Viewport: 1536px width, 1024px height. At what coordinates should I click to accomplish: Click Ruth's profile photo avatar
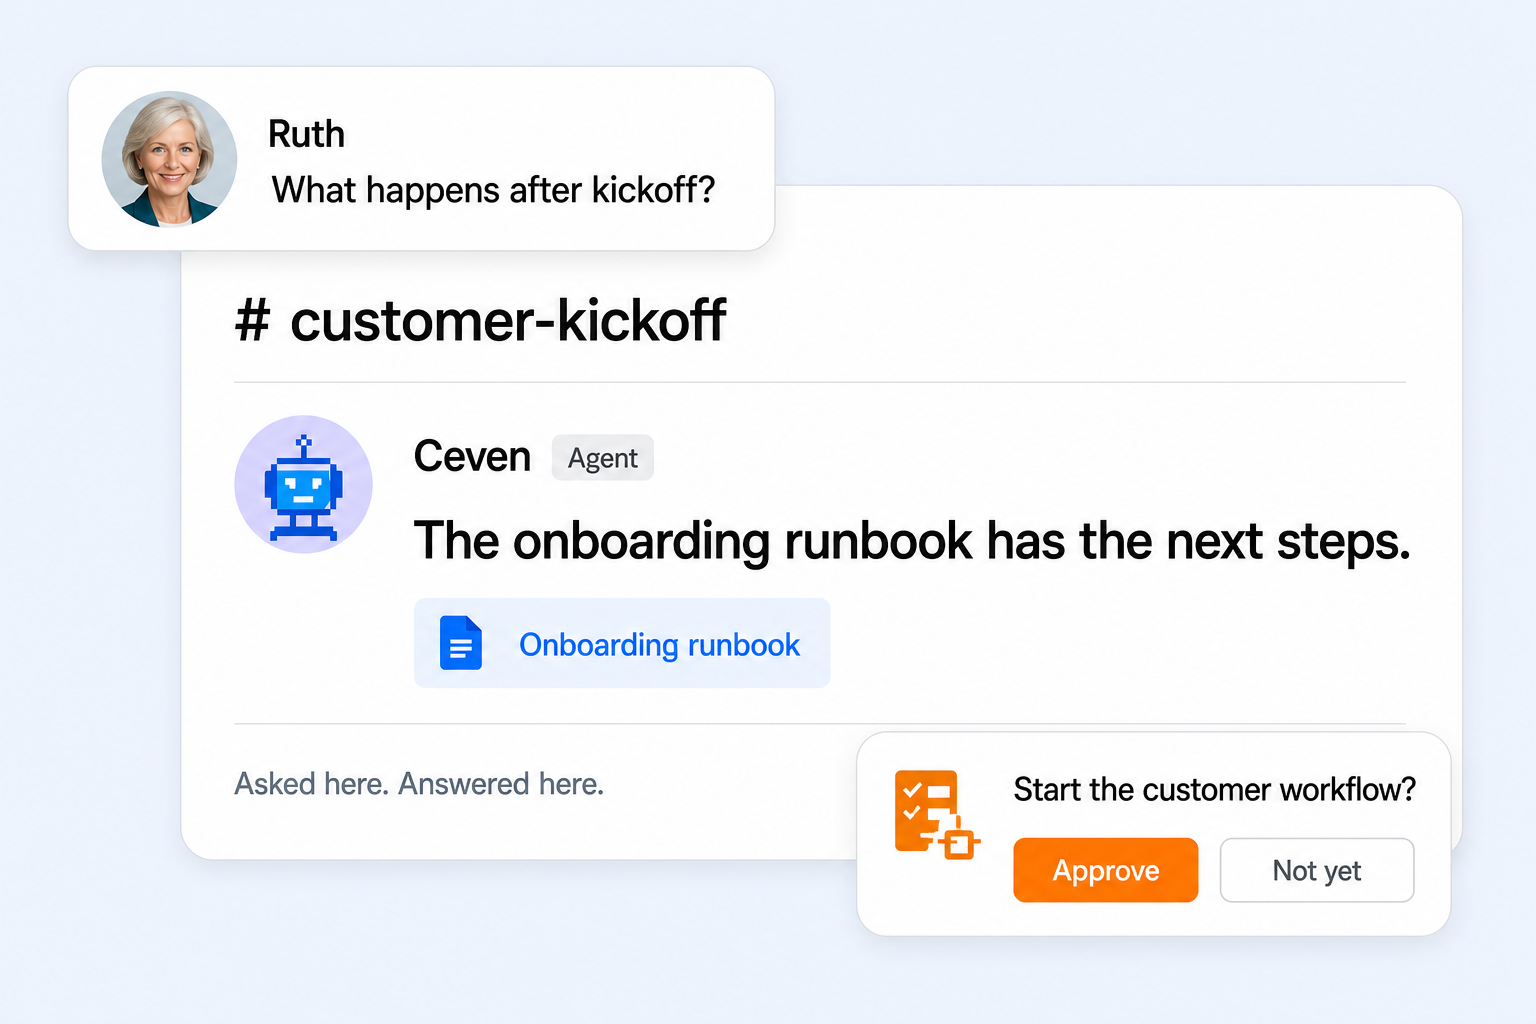(x=169, y=159)
